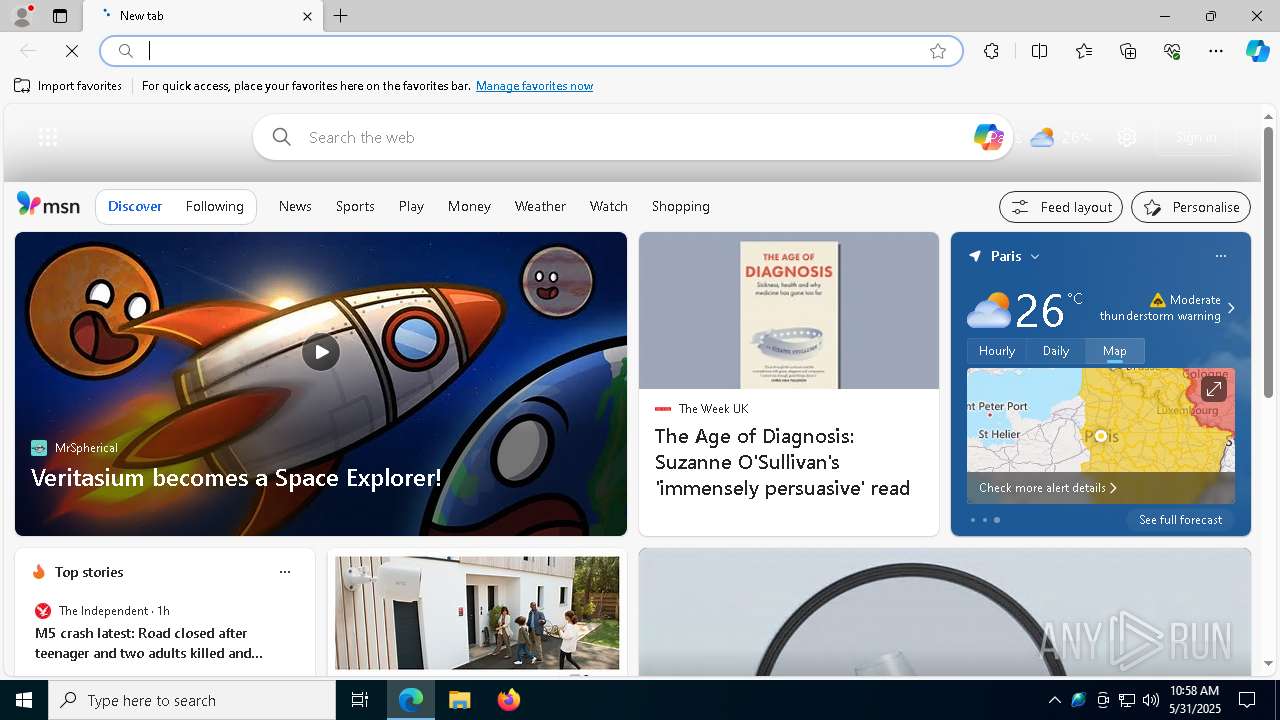Open the Play section
1280x720 pixels.
coord(411,206)
